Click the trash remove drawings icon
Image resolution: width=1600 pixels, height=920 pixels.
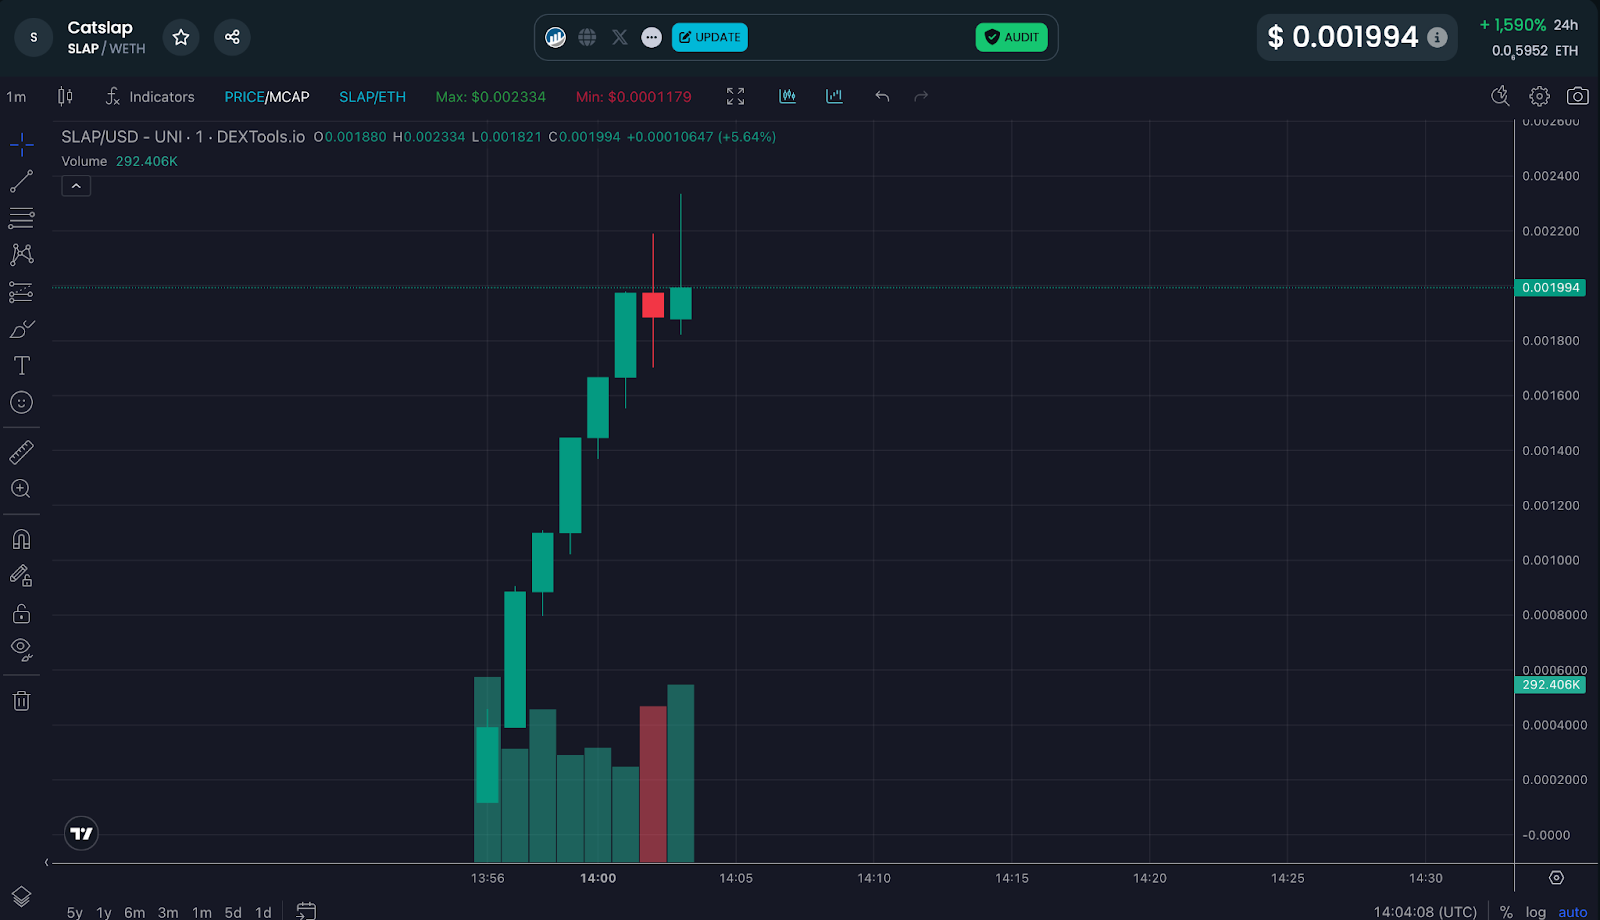(x=21, y=701)
